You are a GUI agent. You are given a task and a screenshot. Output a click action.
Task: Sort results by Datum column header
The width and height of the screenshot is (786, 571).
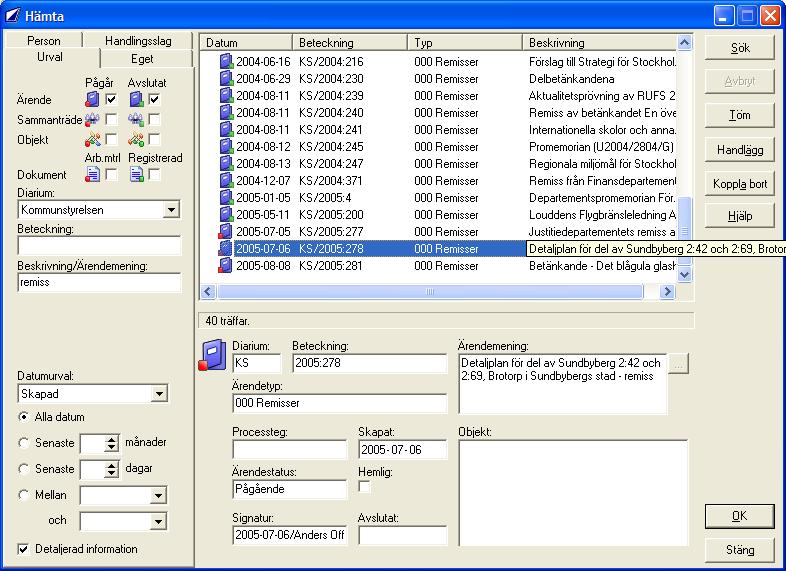(246, 43)
